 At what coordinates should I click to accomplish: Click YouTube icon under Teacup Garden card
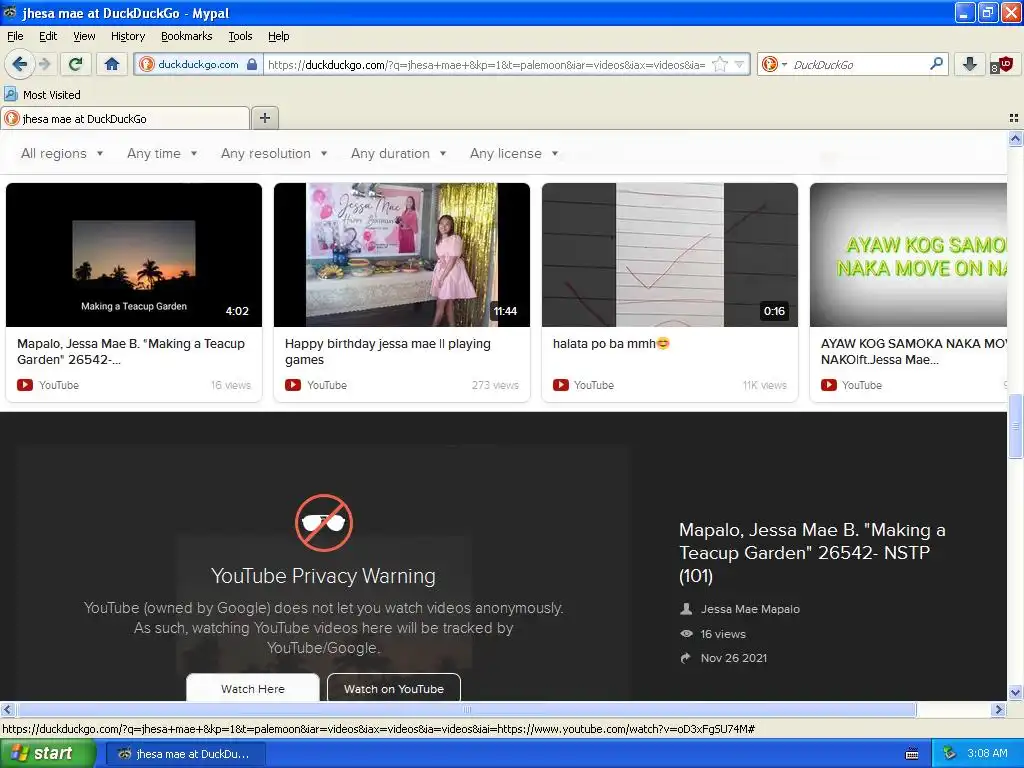point(25,385)
